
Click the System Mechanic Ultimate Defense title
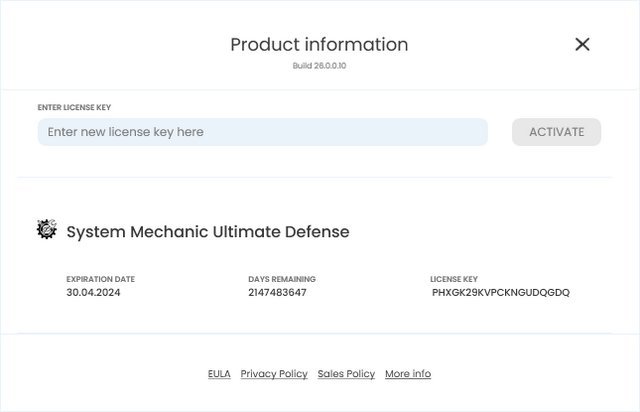pos(208,232)
